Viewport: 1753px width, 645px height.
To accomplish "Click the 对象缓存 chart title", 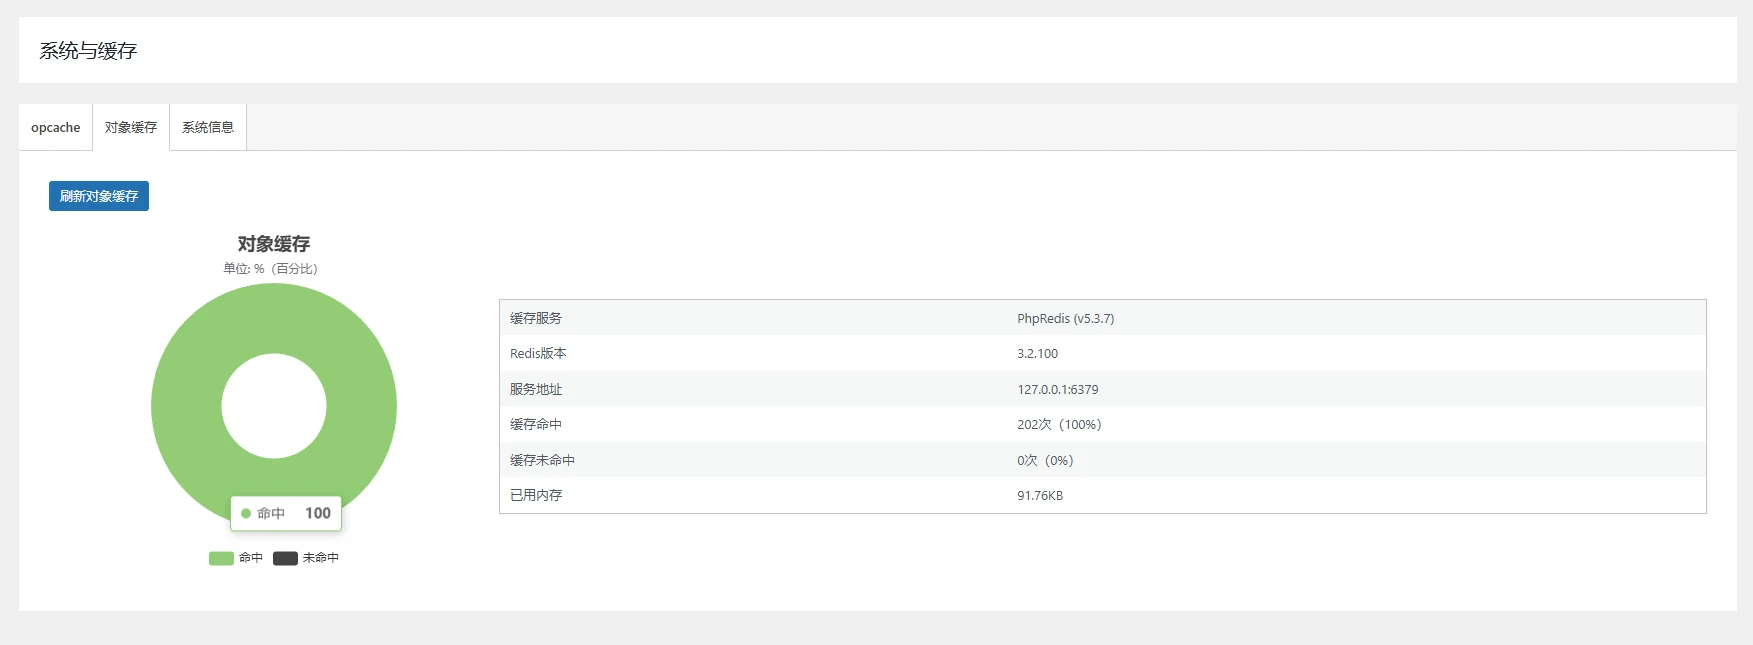I will click(x=274, y=244).
